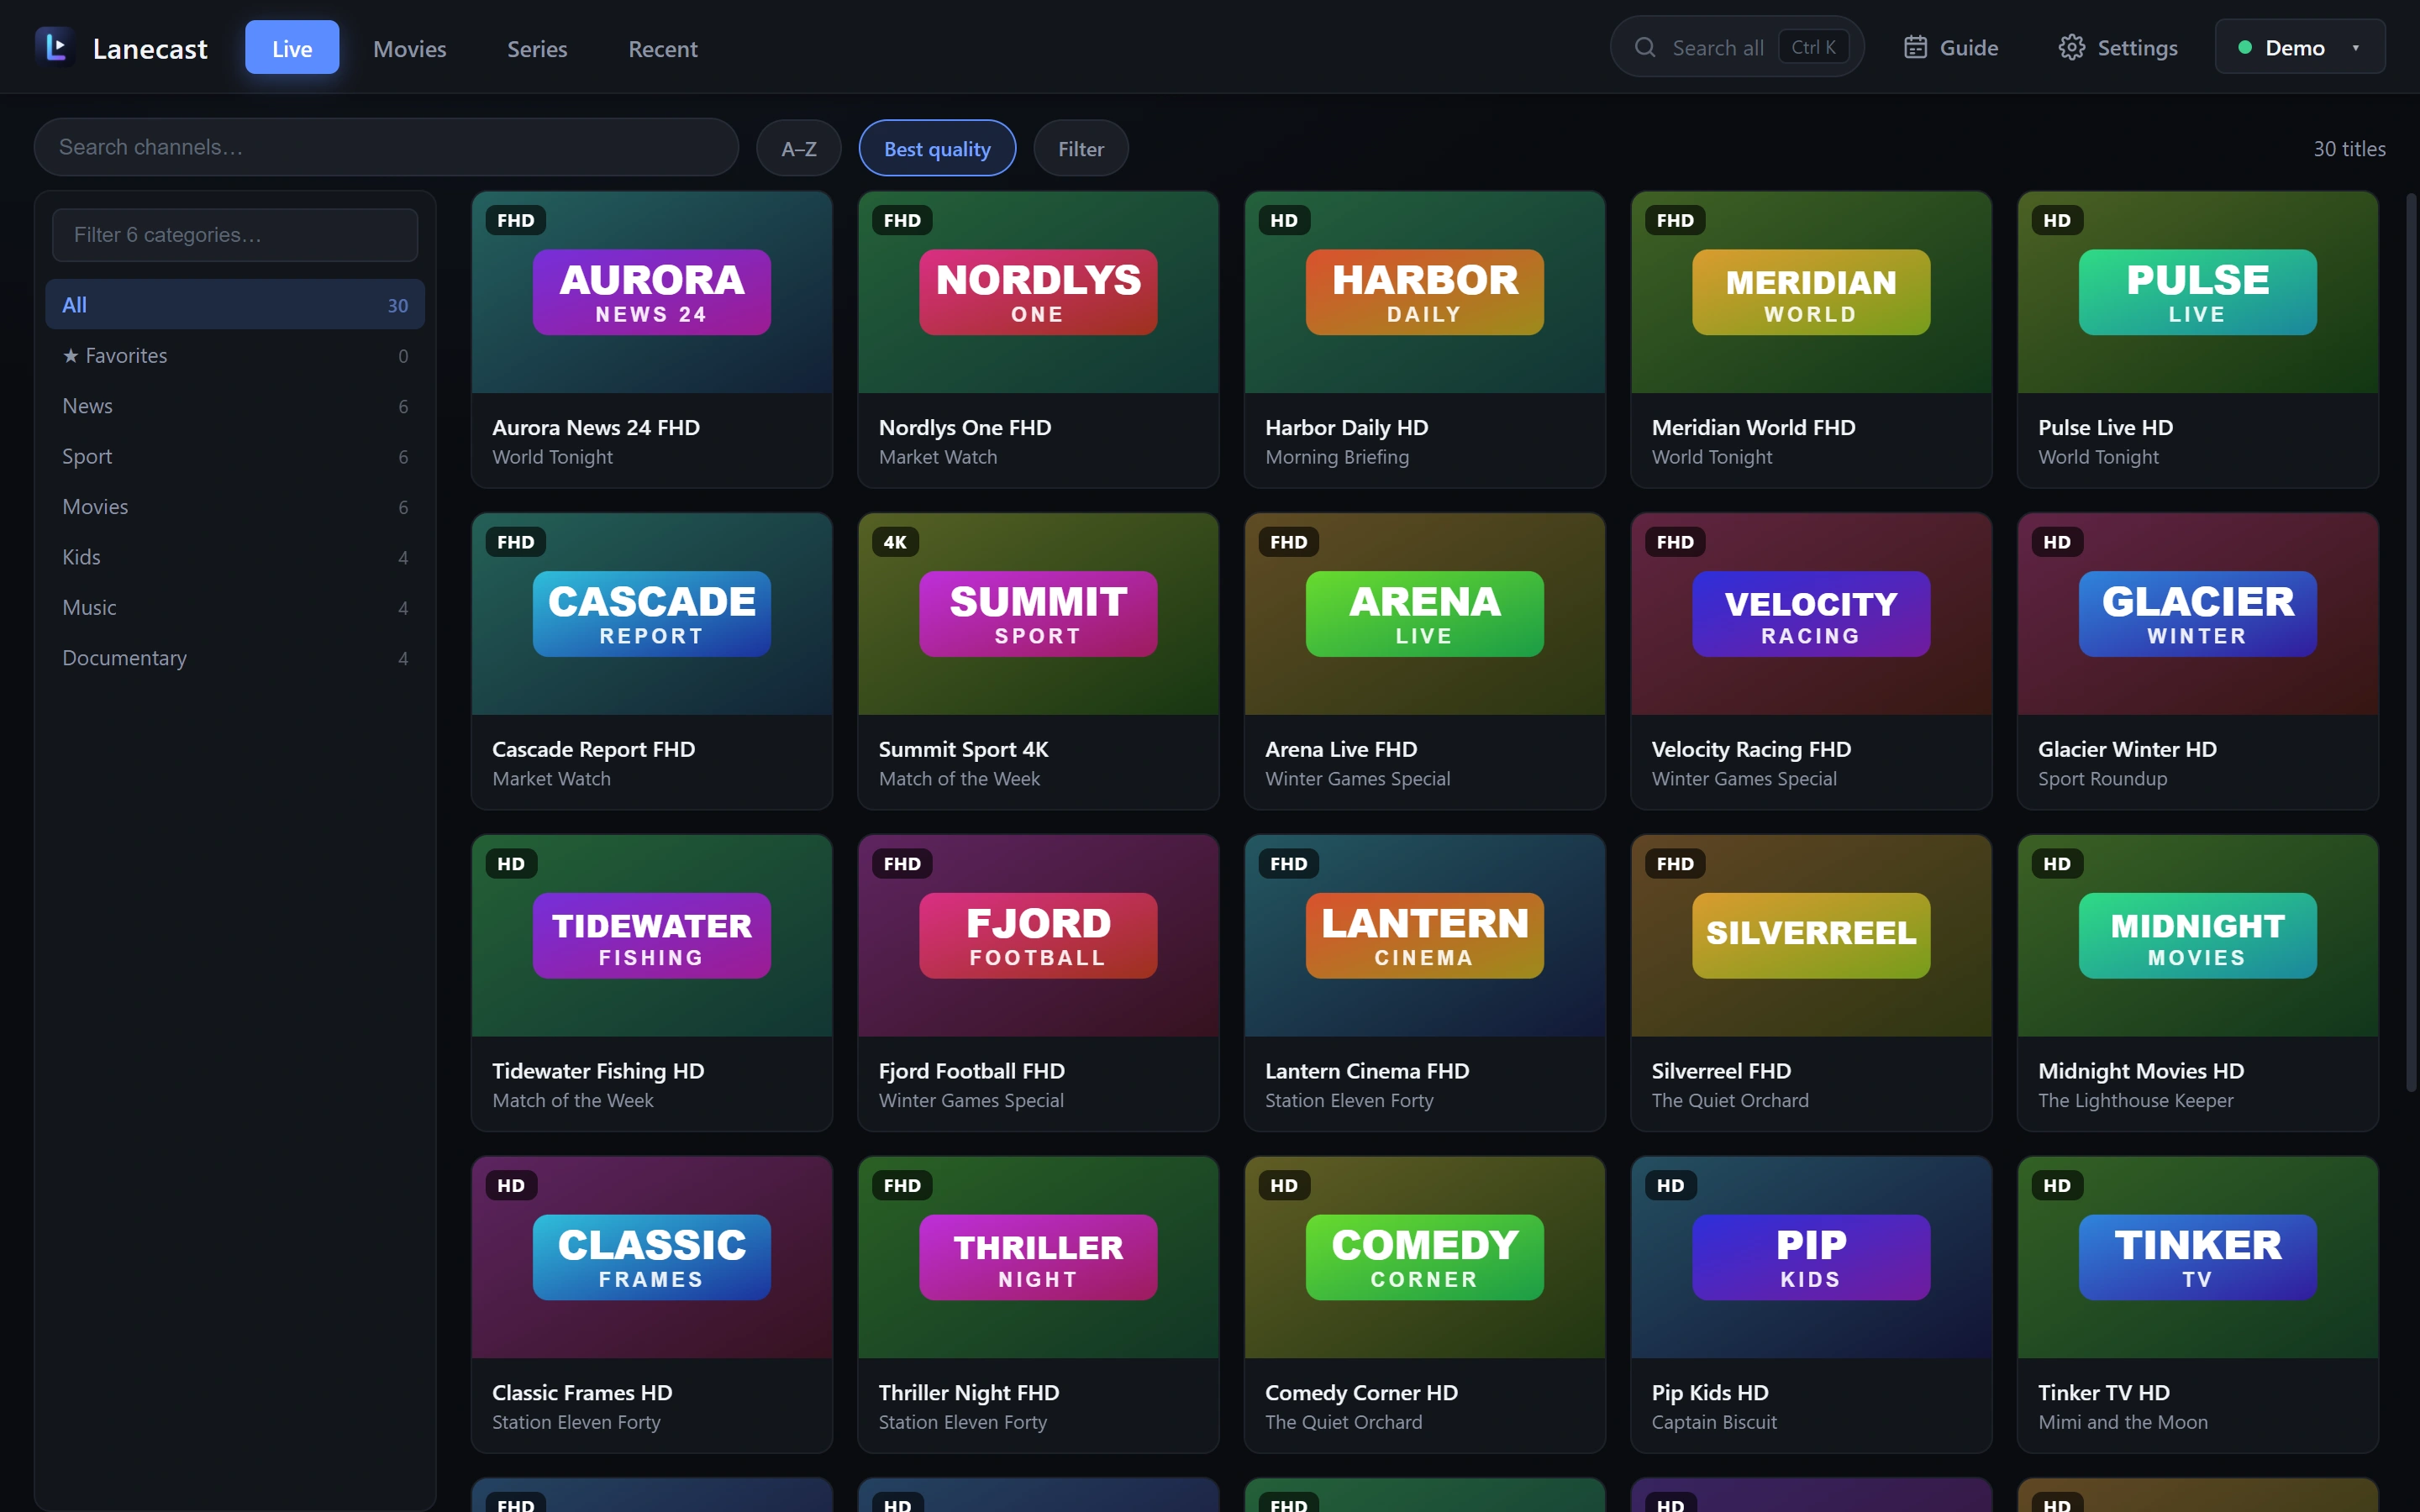
Task: Open the Demo profile dropdown
Action: coord(2299,47)
